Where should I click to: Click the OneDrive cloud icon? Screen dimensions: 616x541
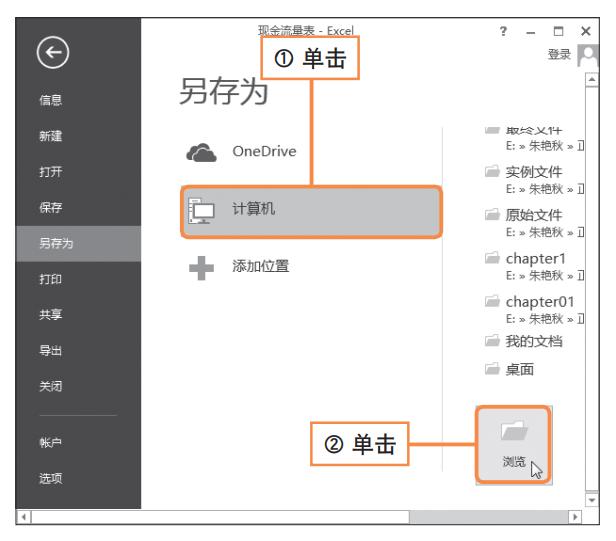tap(201, 152)
